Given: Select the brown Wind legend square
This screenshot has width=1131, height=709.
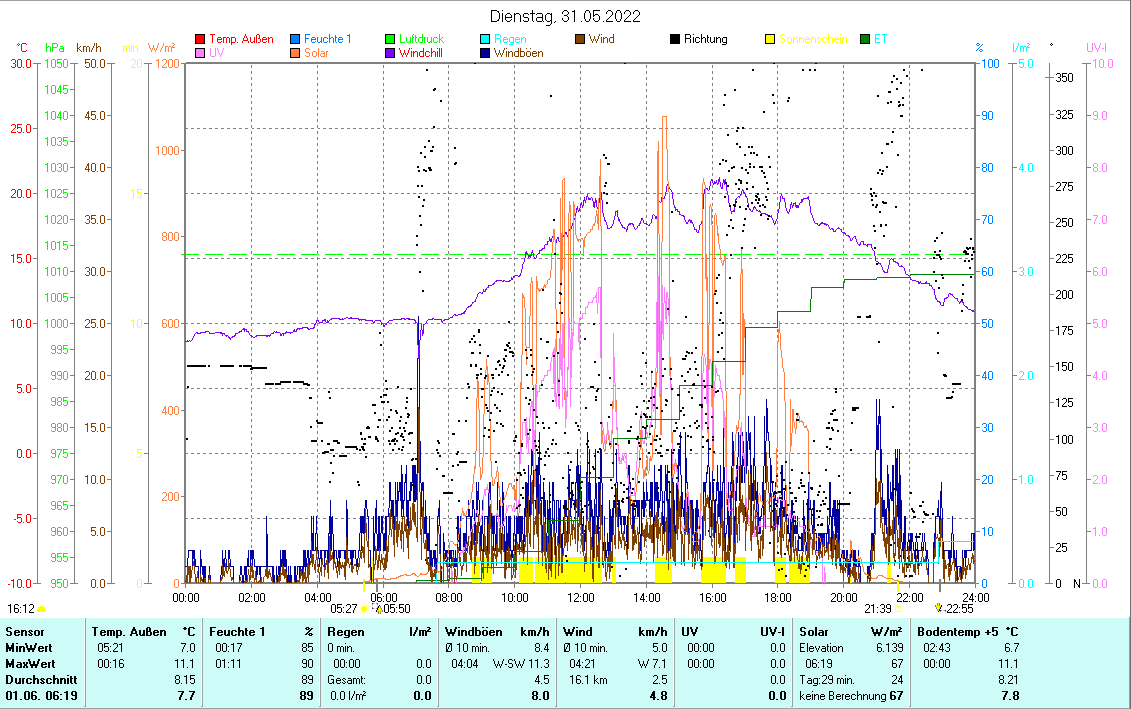Looking at the screenshot, I should (580, 40).
